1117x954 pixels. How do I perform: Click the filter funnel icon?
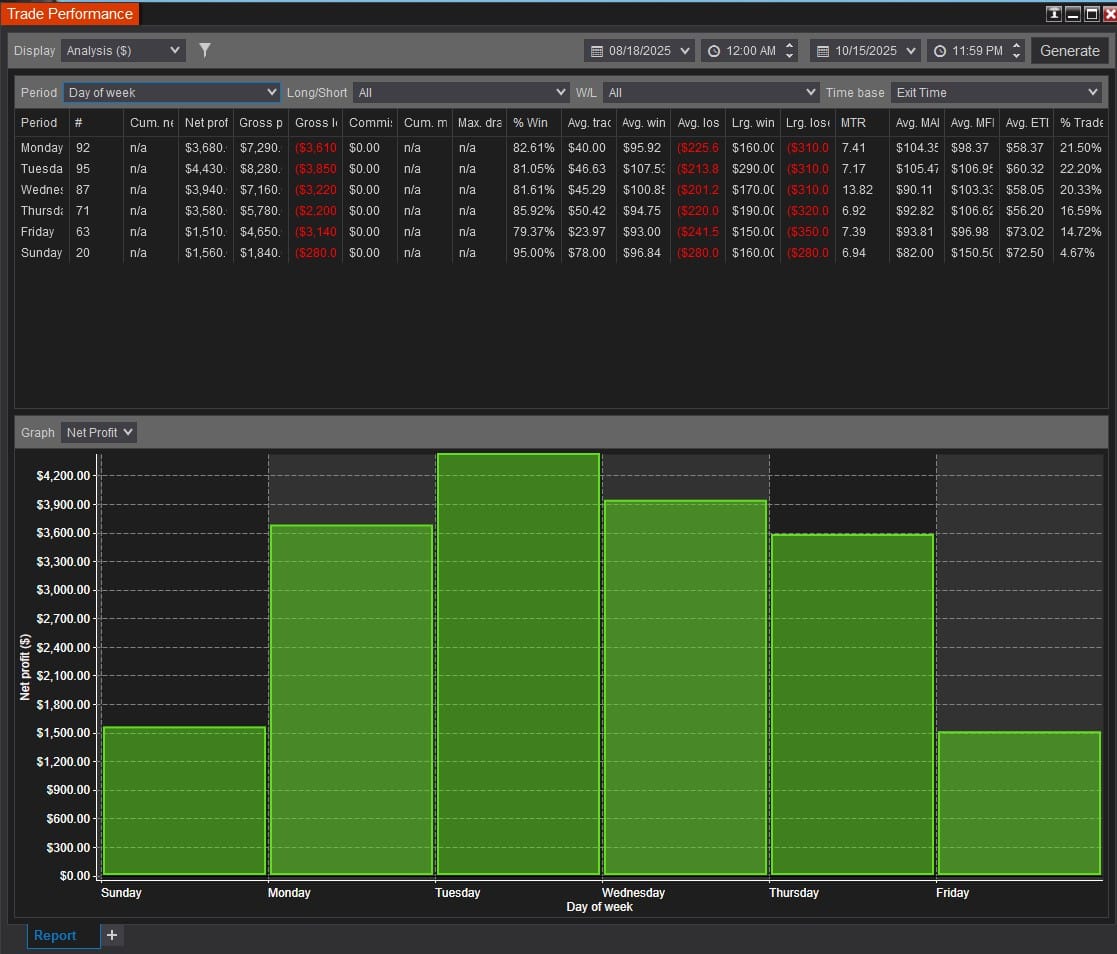pyautogui.click(x=205, y=50)
